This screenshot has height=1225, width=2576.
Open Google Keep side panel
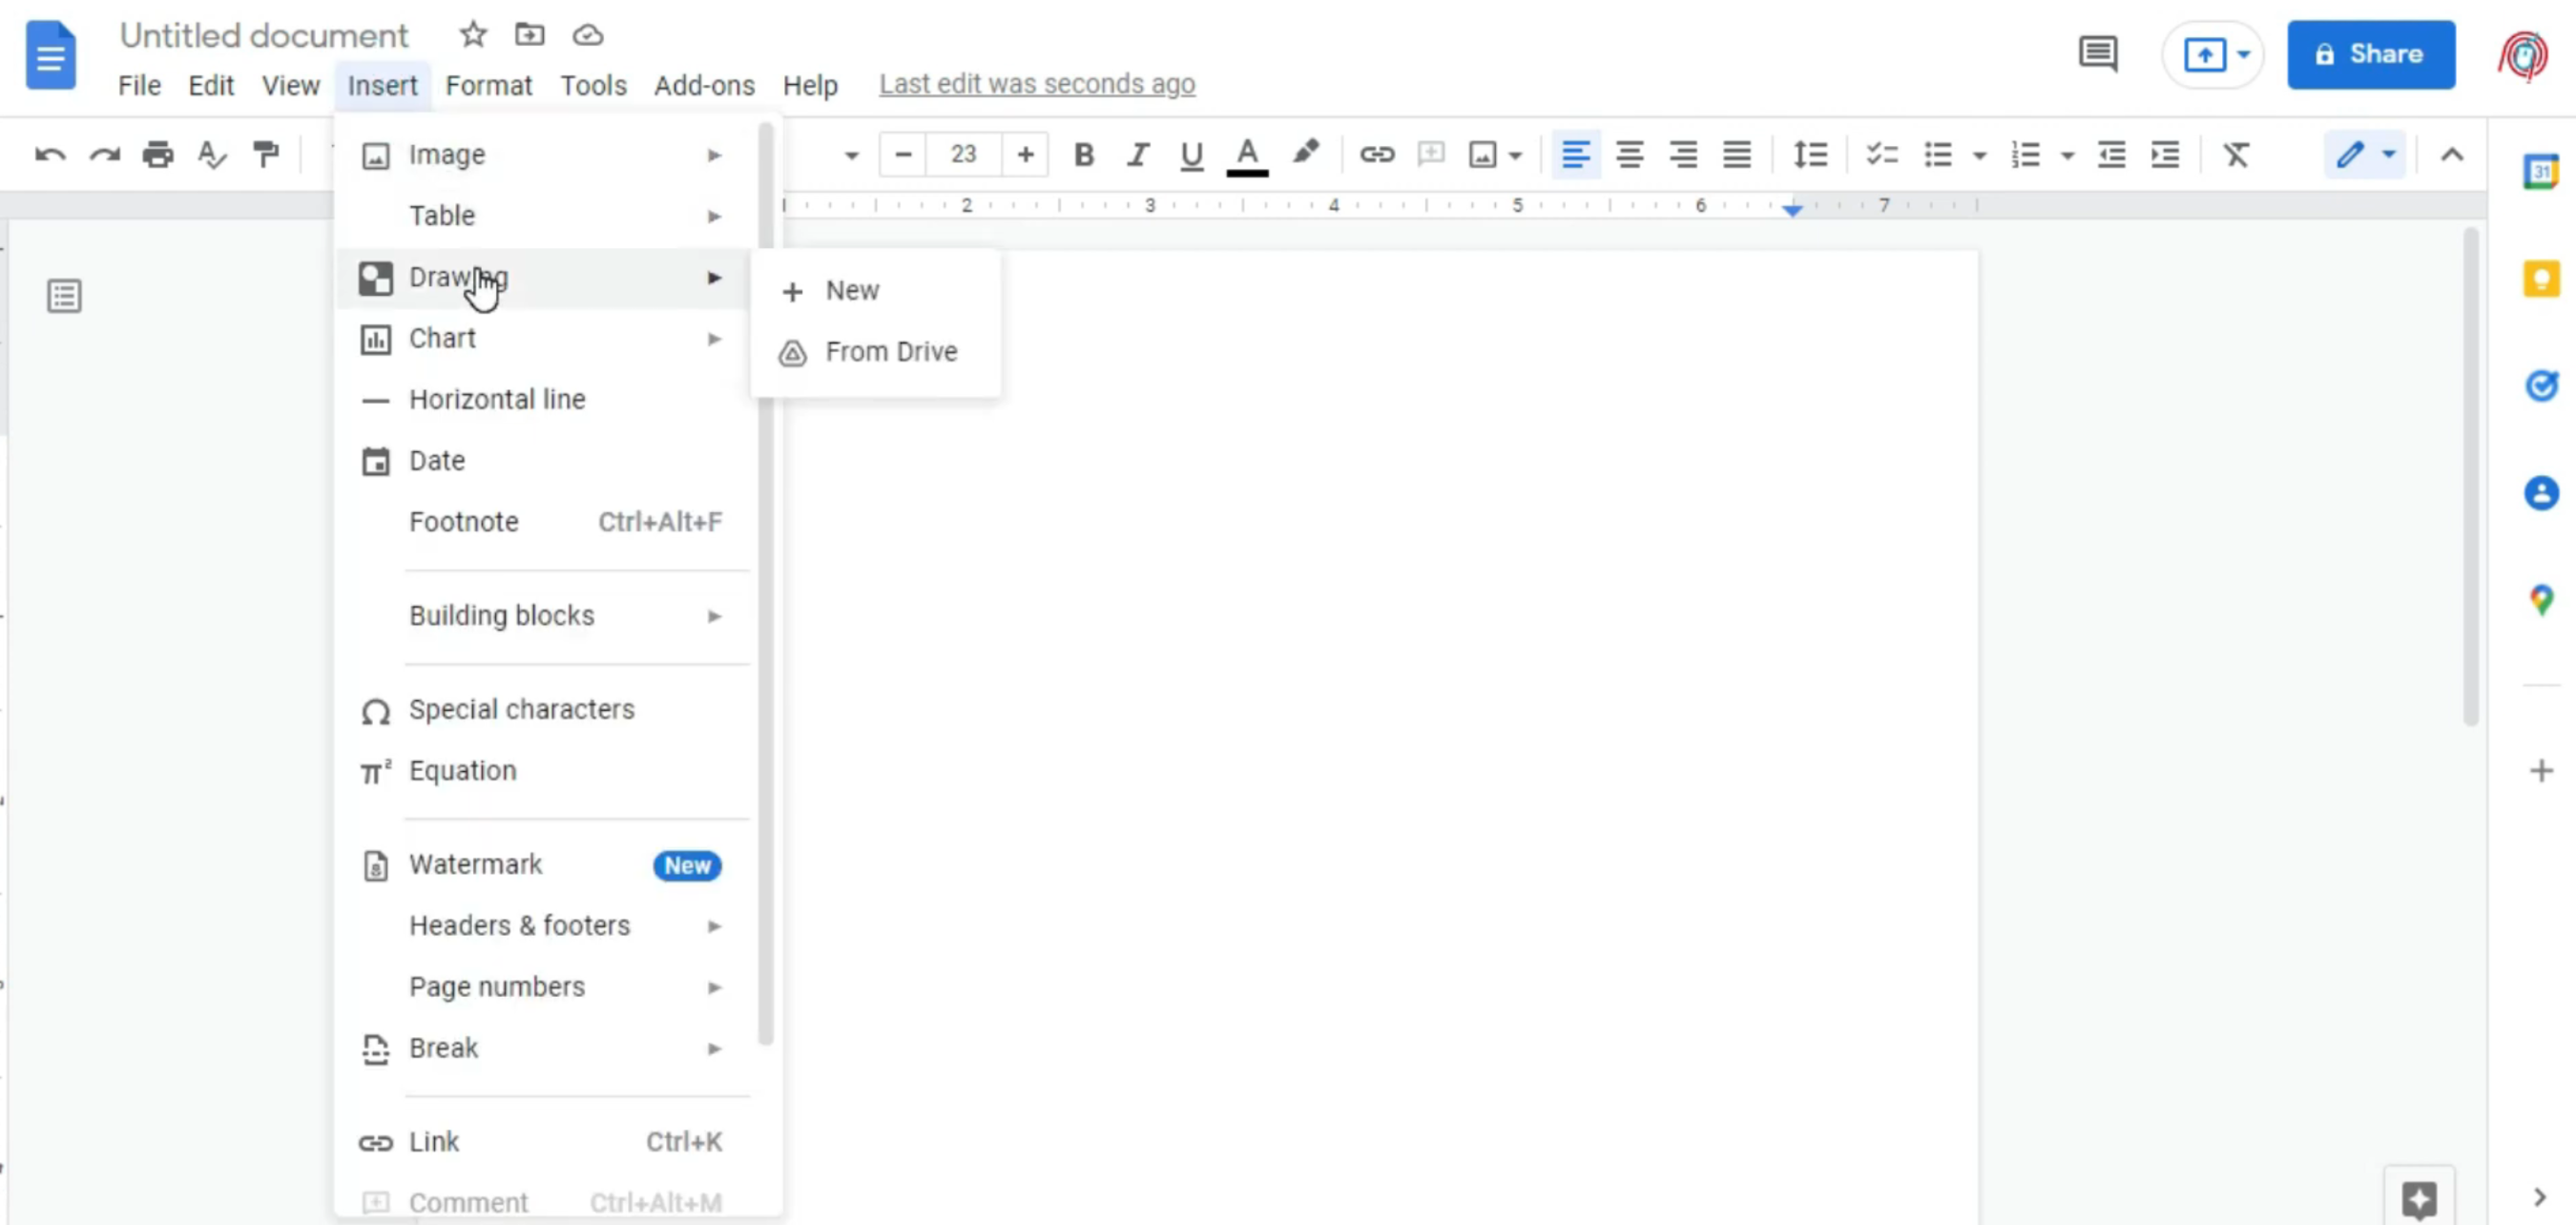point(2541,279)
